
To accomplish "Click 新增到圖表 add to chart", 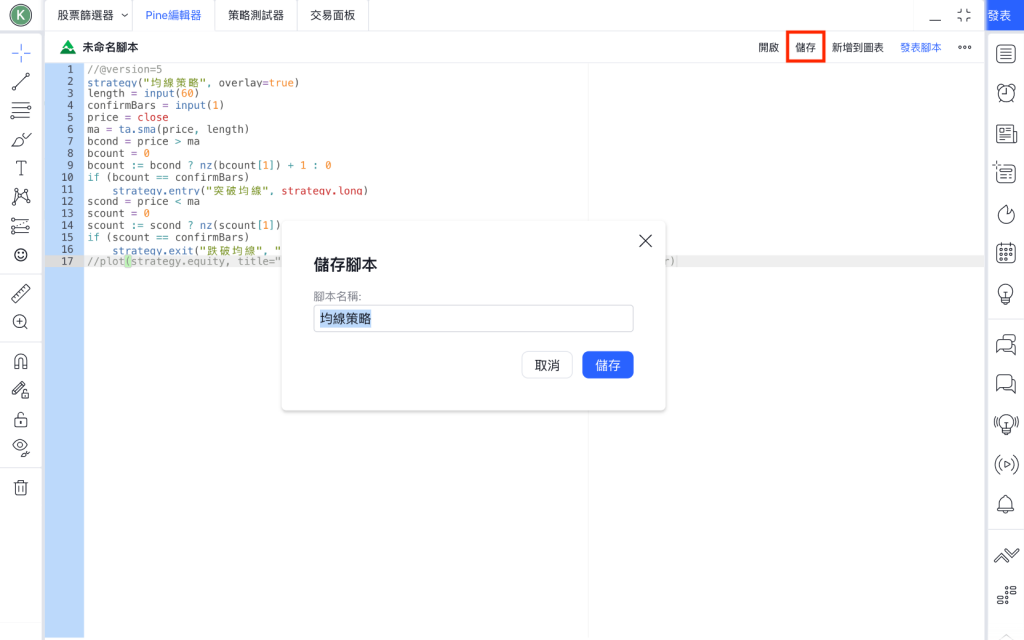I will click(x=857, y=47).
